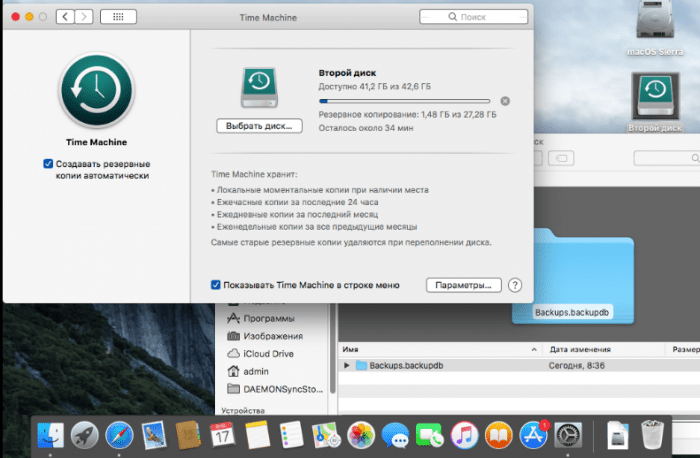Open Mail stamp icon in the Dock
Viewport: 700px width, 458px height.
154,435
